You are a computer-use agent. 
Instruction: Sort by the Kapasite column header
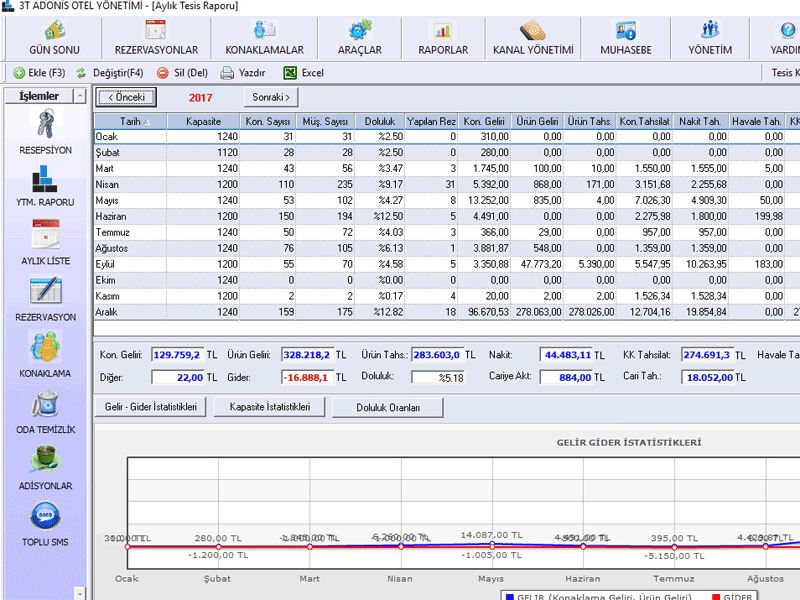coord(203,121)
